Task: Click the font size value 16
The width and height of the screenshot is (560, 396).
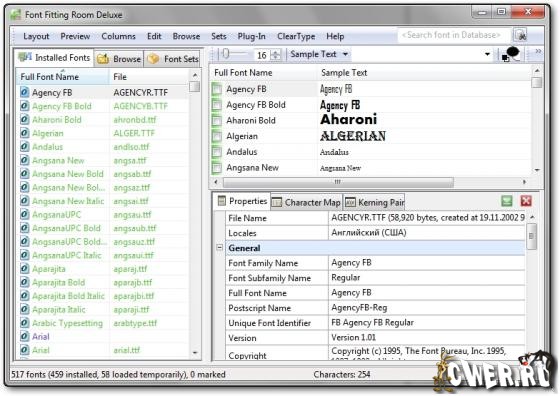Action: [x=262, y=55]
